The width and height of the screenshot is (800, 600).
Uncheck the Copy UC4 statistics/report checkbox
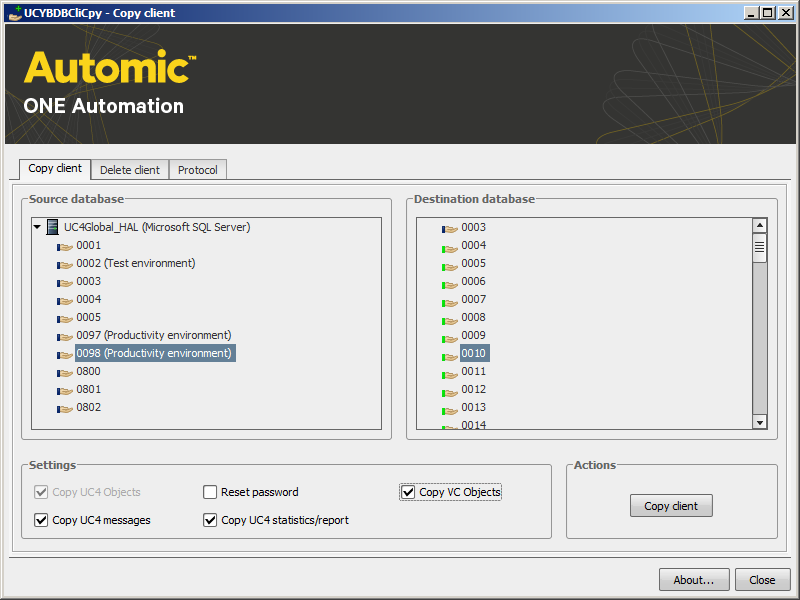point(210,520)
